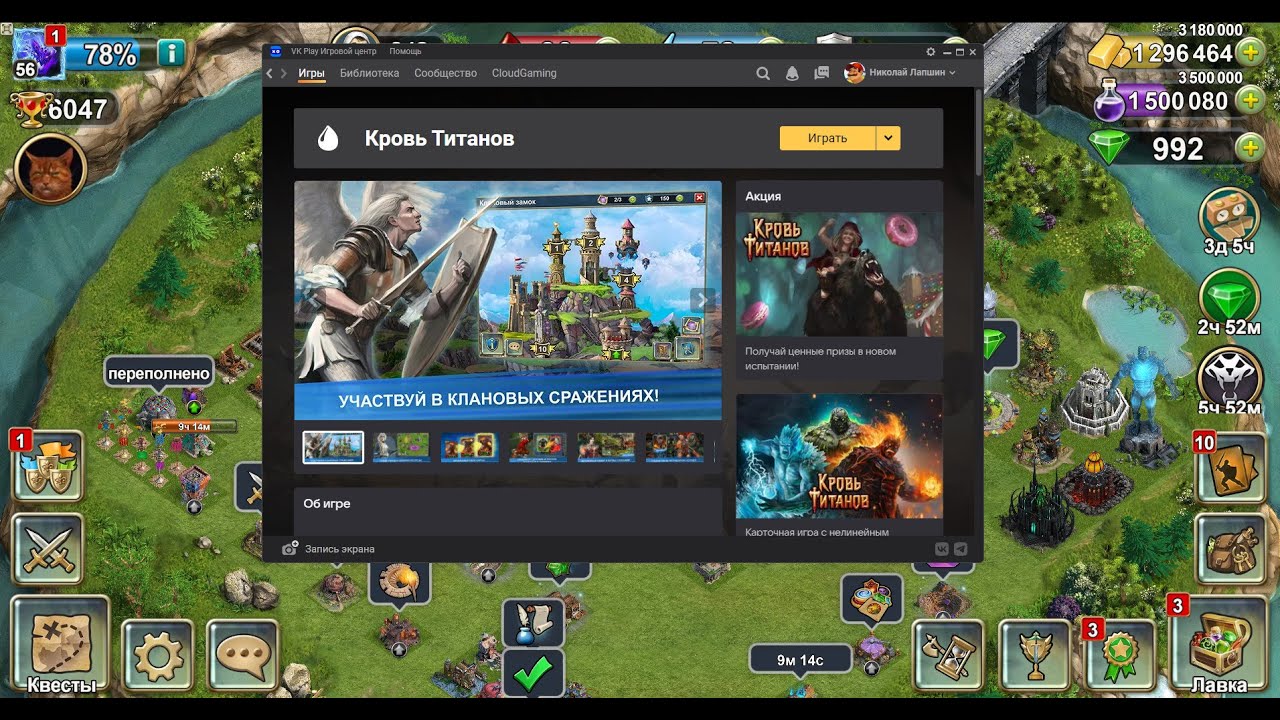Open the Квесты quest map in game
Screen dimensions: 1280x720
pos(60,646)
